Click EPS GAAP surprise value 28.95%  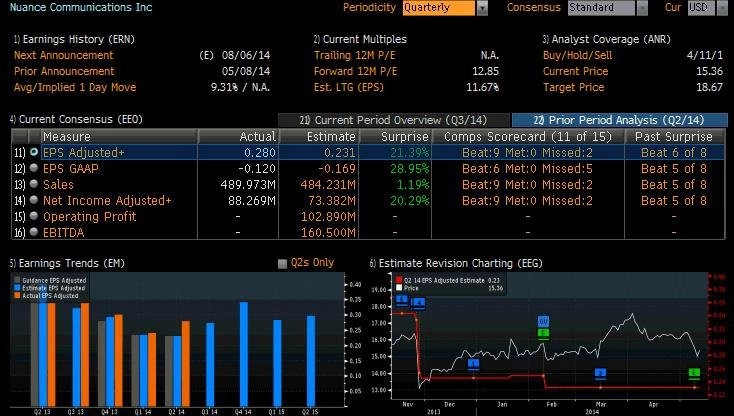coord(409,168)
